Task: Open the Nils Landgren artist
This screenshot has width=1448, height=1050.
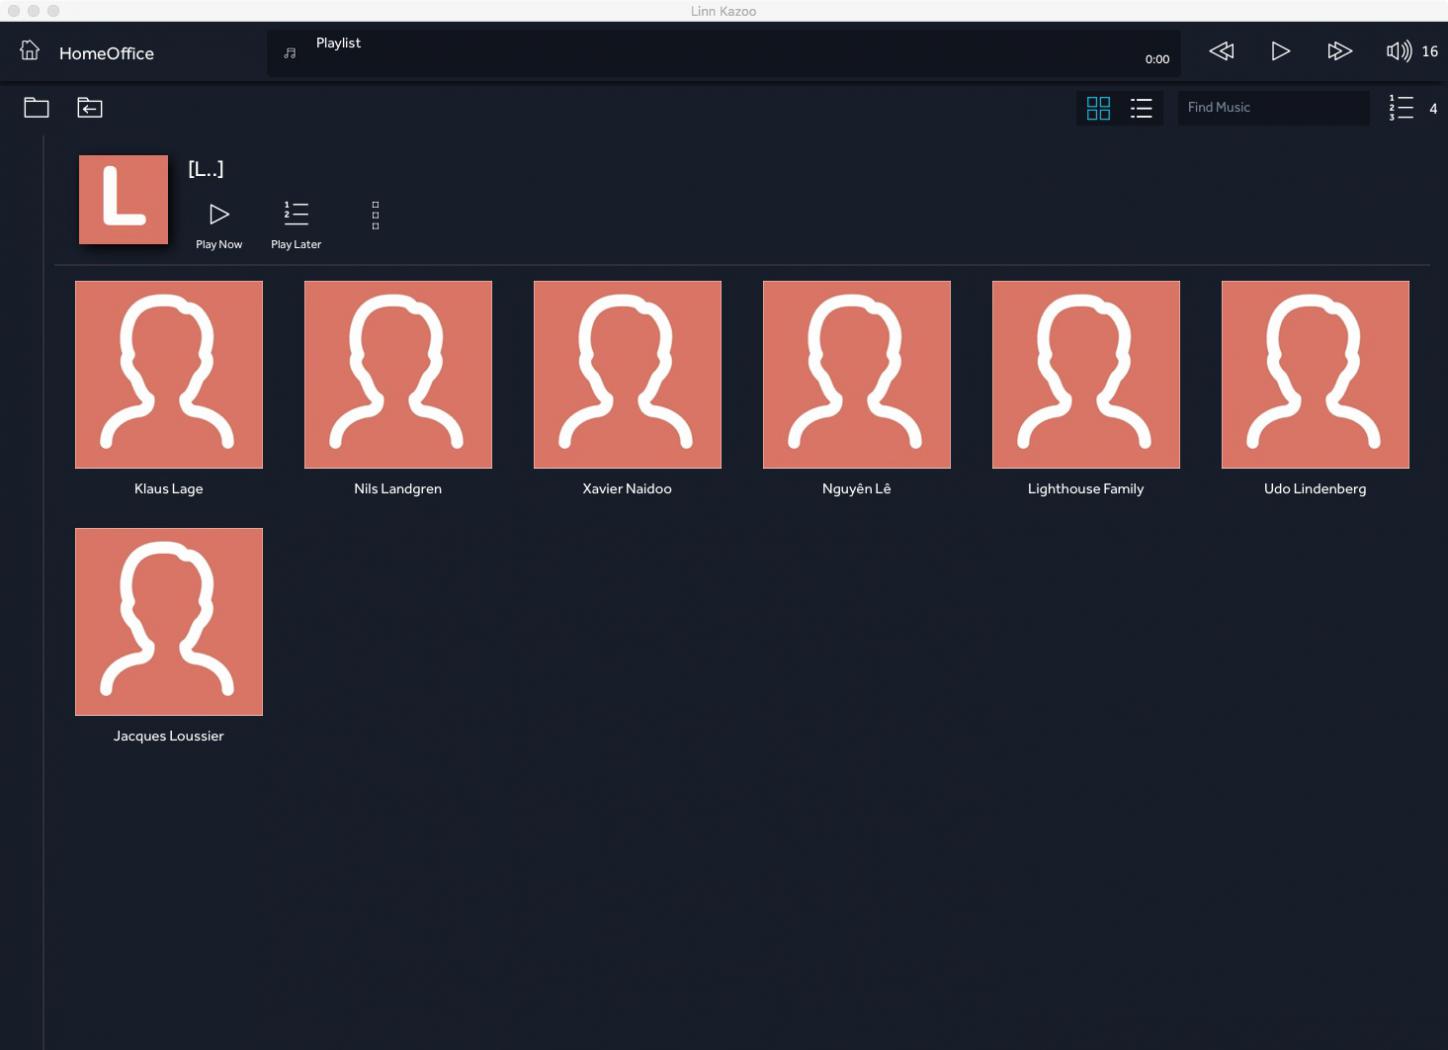Action: click(x=398, y=375)
